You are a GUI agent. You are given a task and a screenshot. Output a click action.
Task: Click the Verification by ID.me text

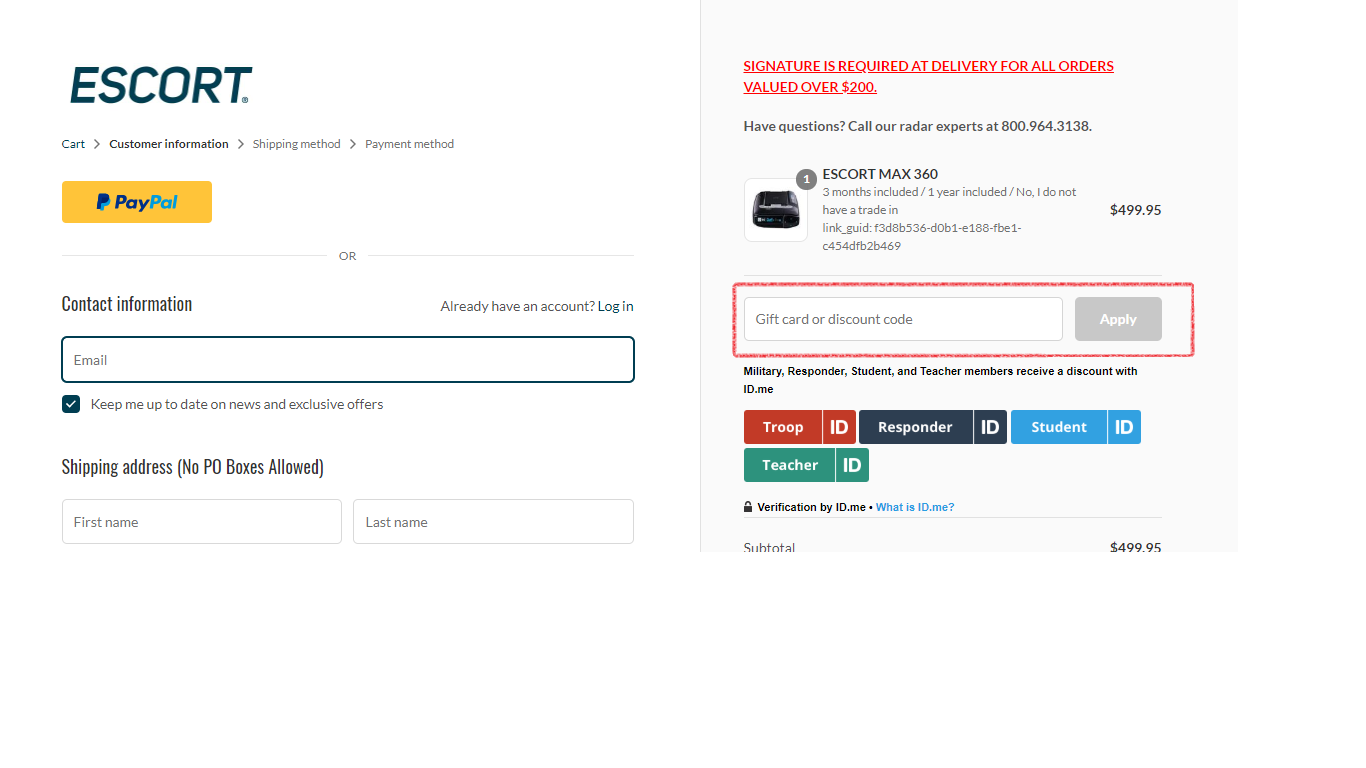click(x=811, y=507)
